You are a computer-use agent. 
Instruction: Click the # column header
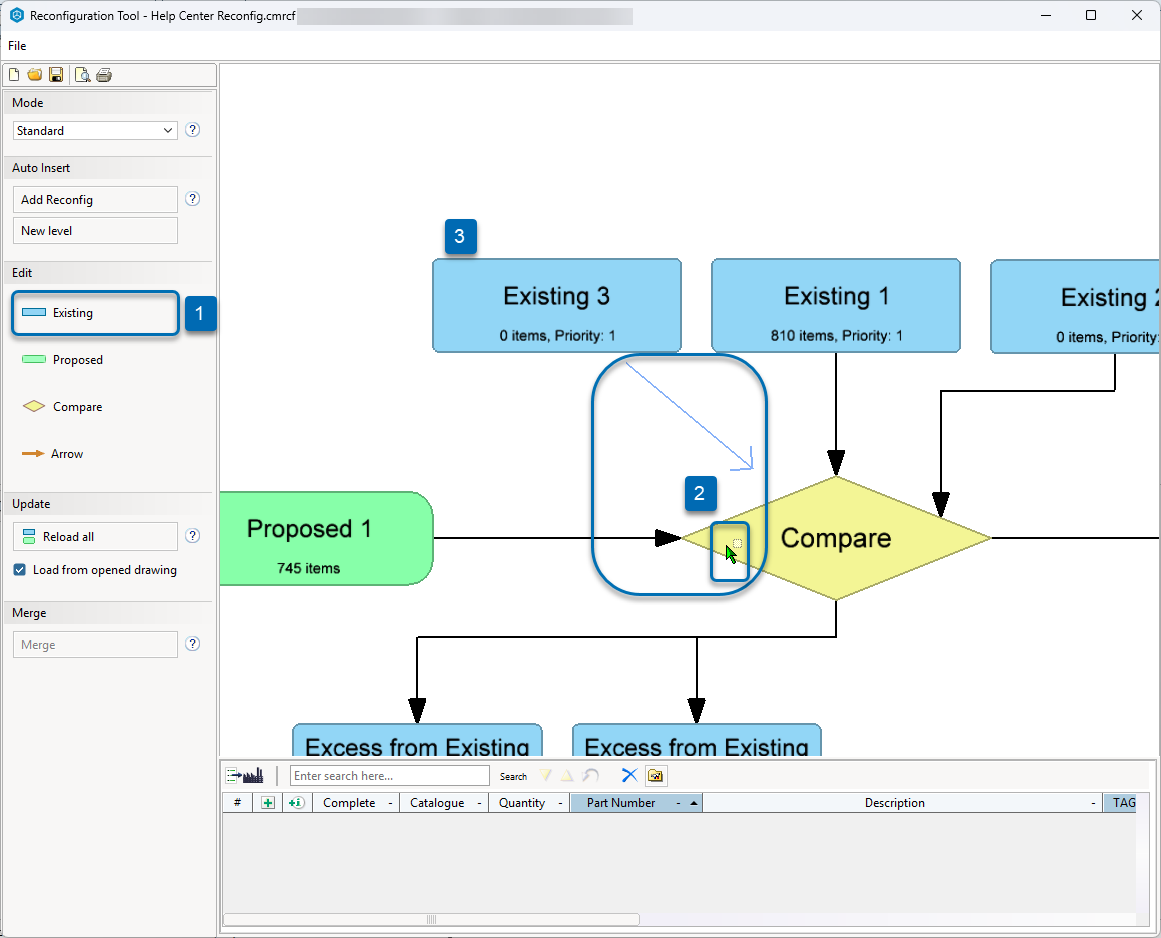coord(237,803)
